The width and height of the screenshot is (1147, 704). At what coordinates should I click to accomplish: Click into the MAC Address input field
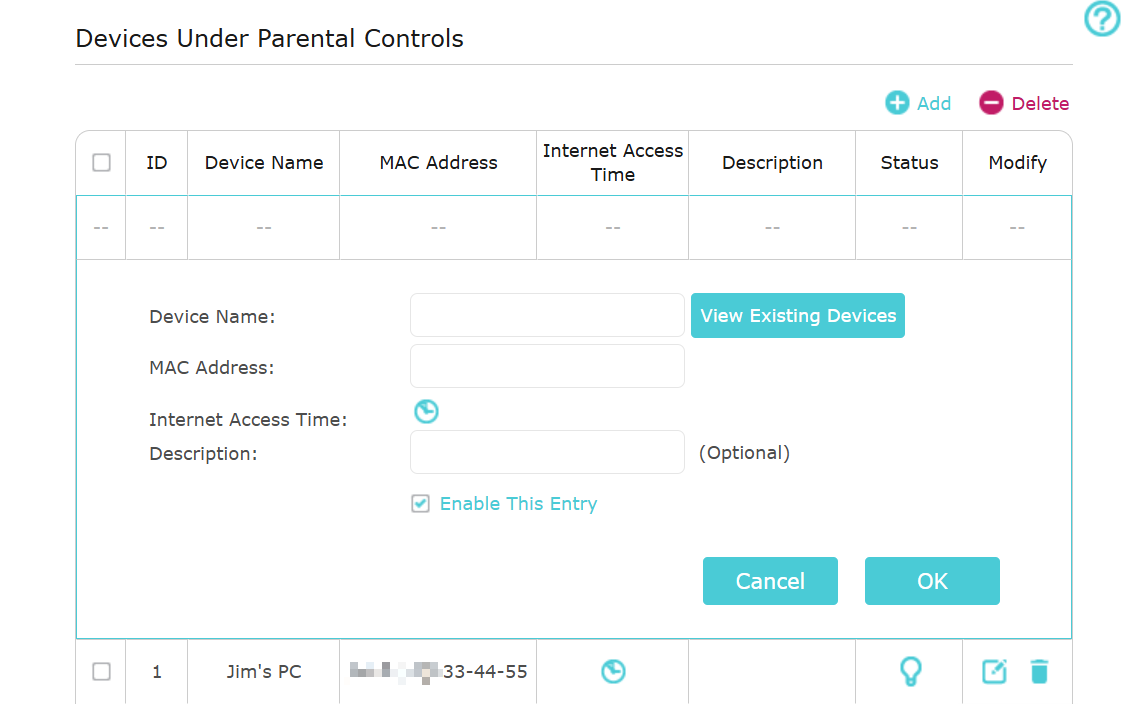click(547, 367)
